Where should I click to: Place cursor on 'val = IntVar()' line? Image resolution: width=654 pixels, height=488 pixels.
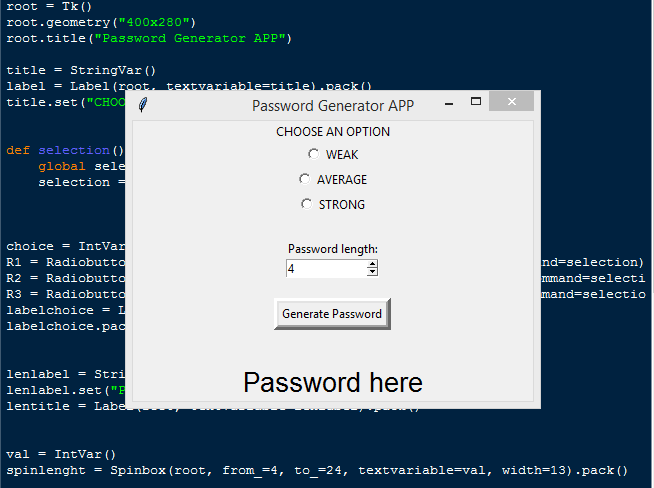tap(61, 454)
